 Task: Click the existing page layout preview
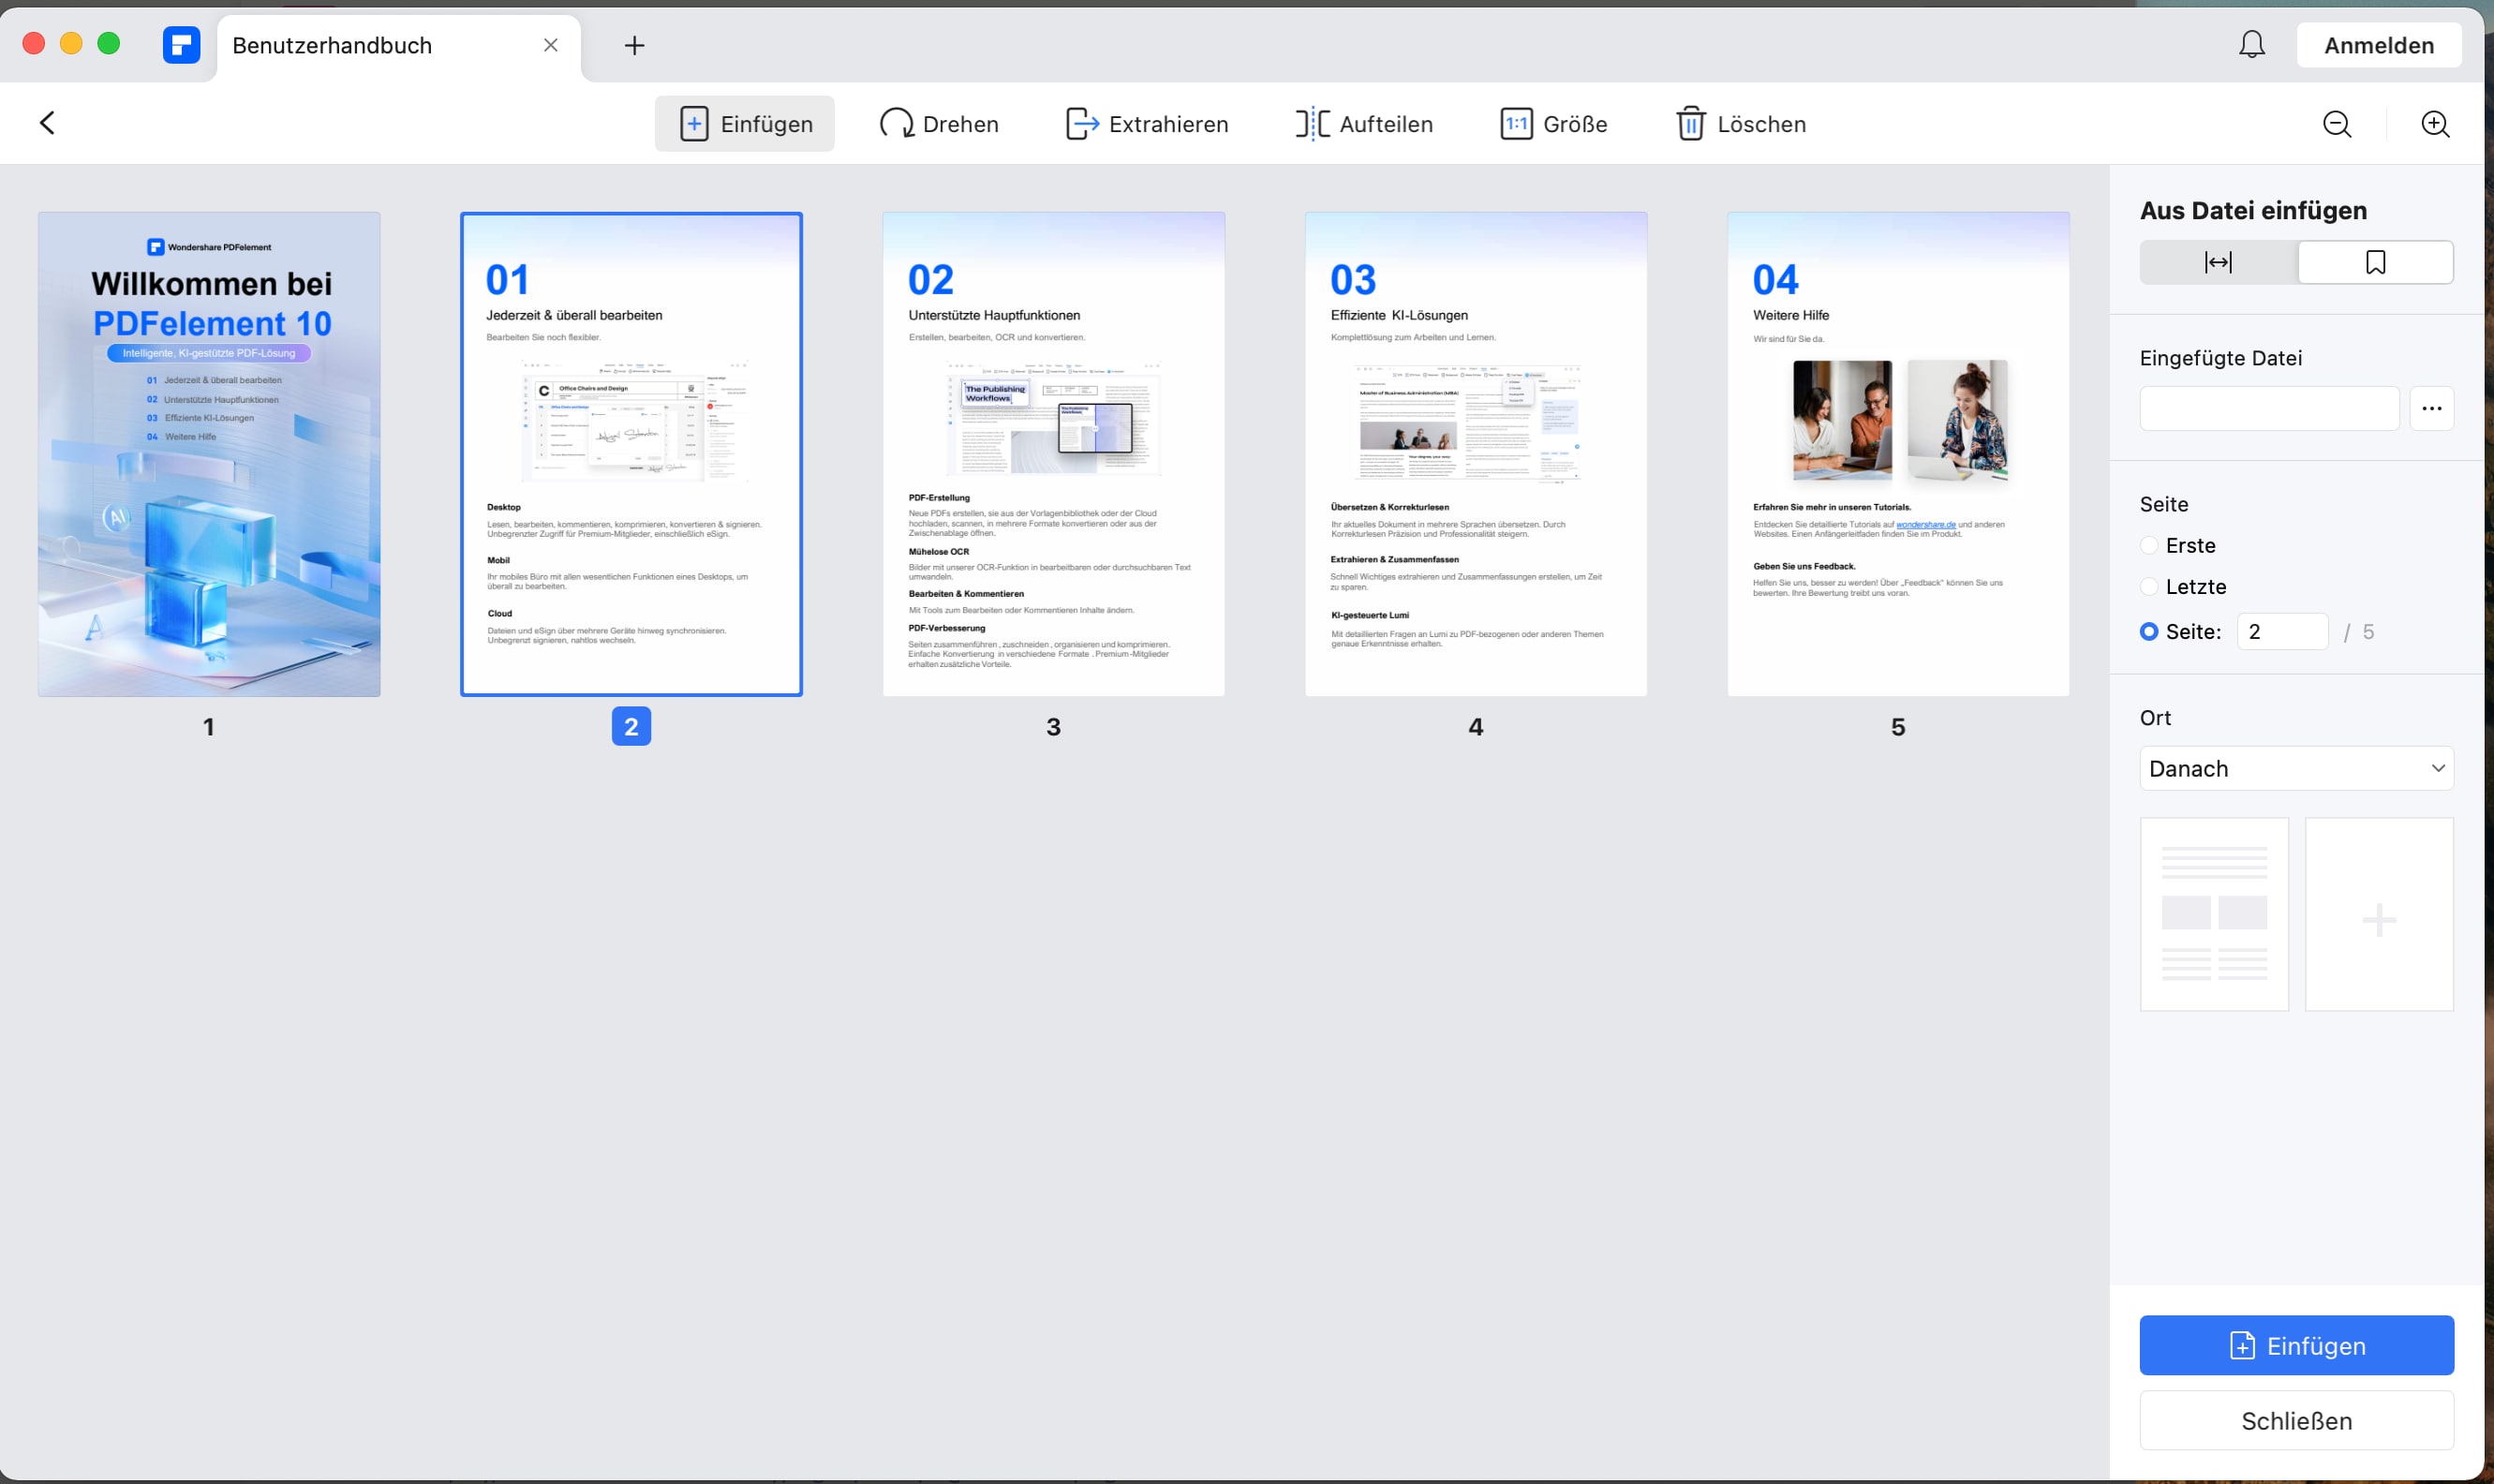(x=2214, y=914)
